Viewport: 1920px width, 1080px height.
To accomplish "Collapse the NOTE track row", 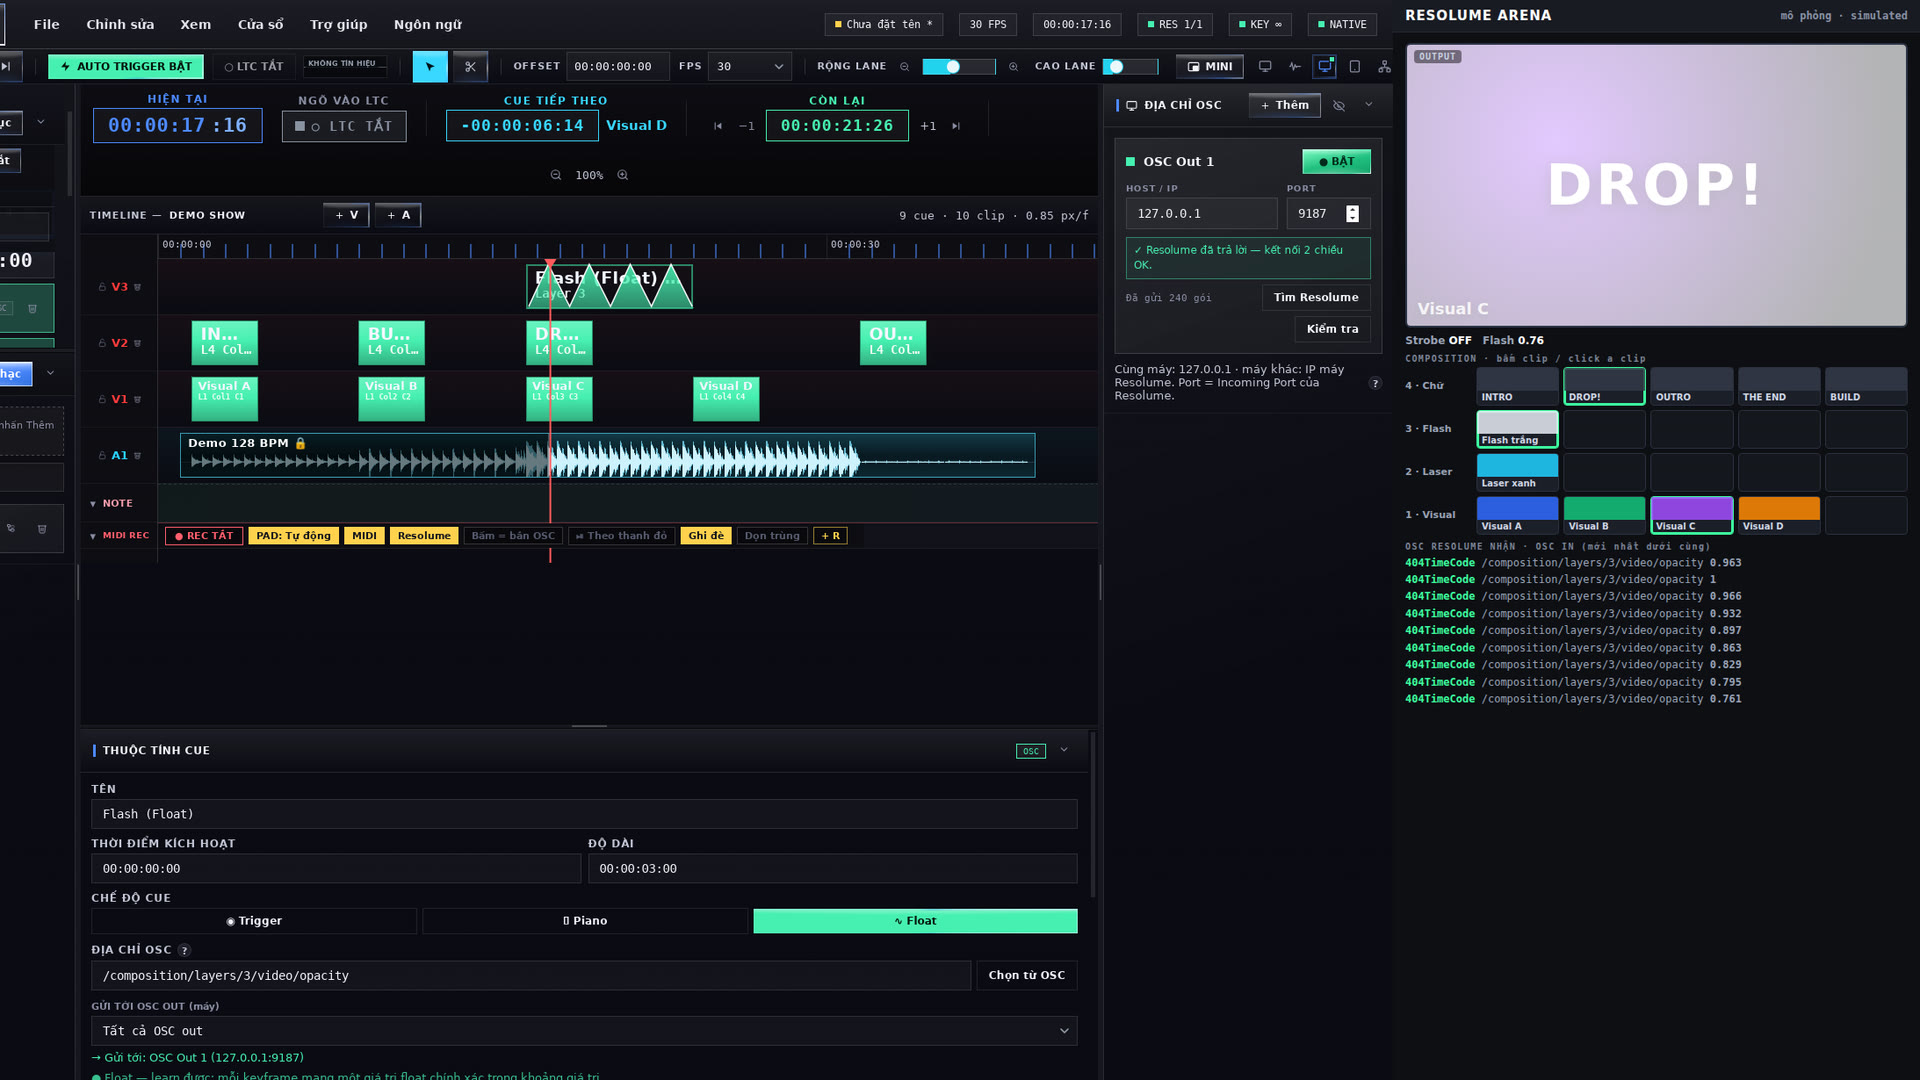I will (93, 504).
